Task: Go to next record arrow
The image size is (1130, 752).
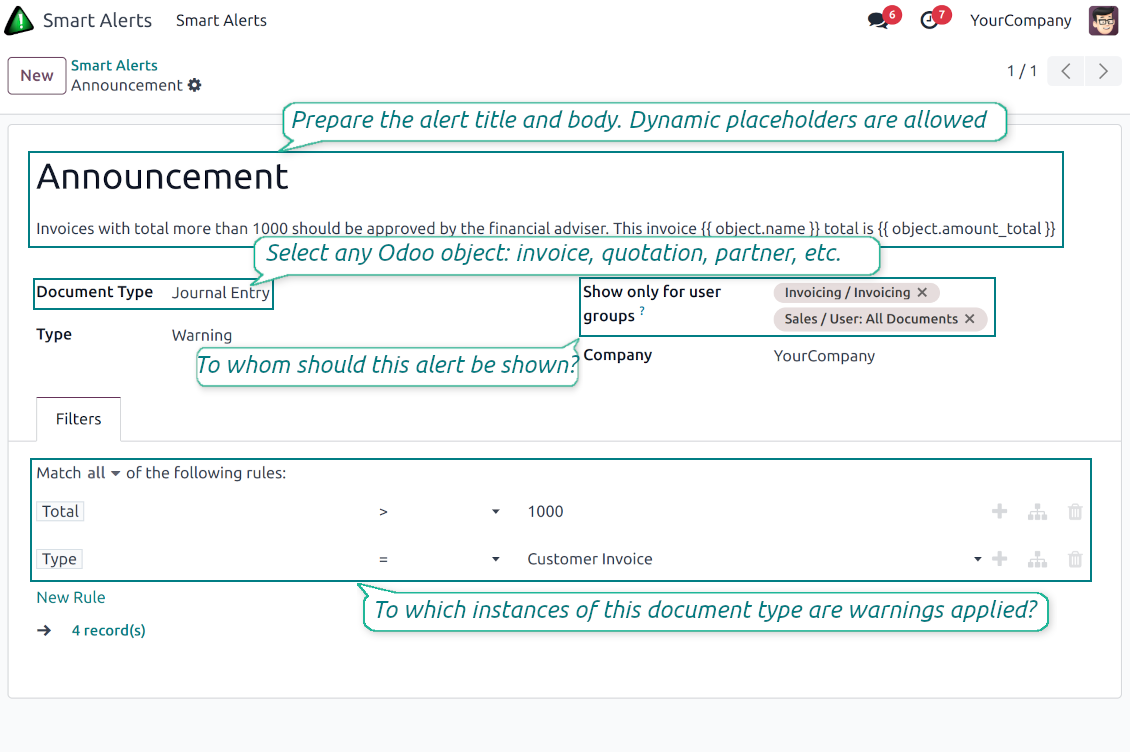Action: pyautogui.click(x=1103, y=71)
